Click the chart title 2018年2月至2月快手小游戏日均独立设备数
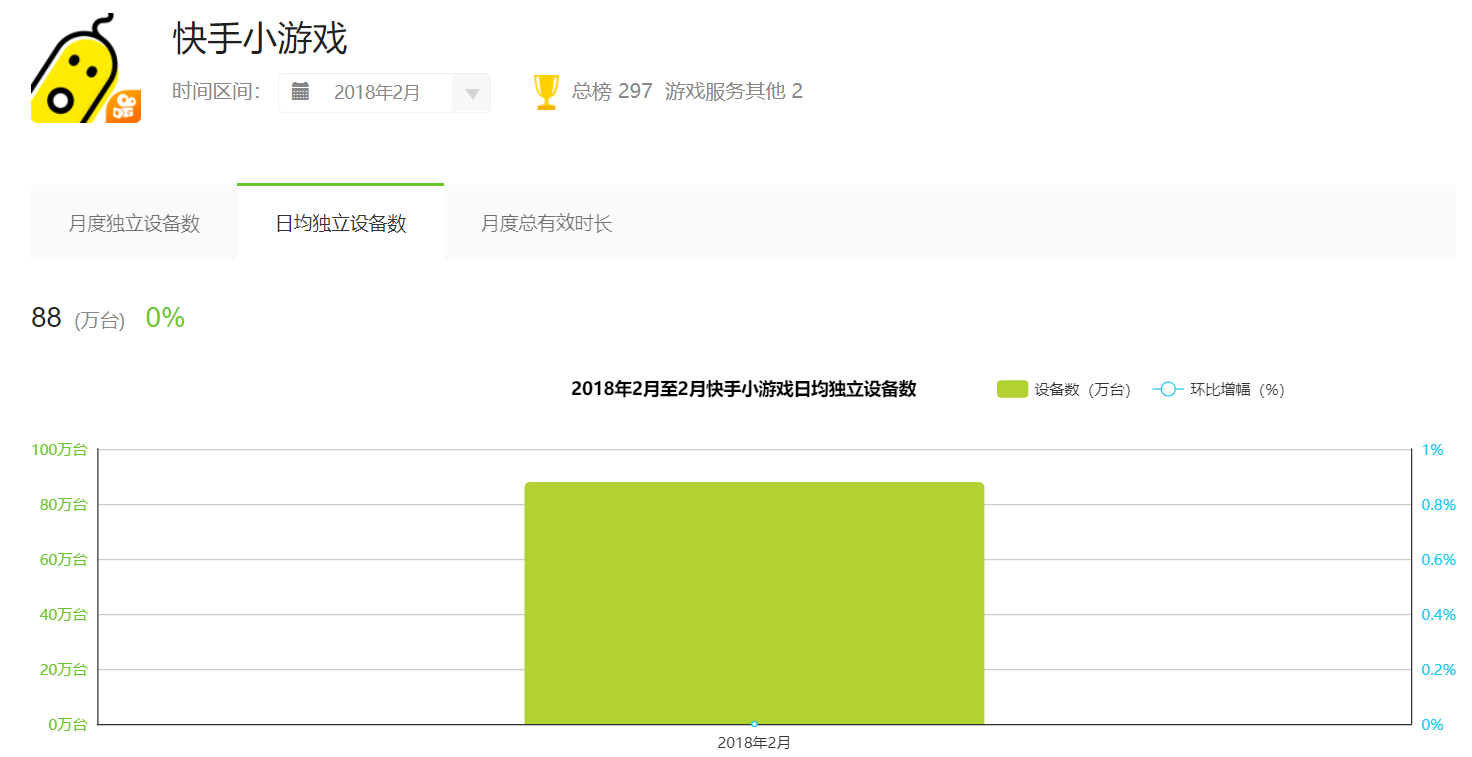The image size is (1472, 757). (x=743, y=389)
